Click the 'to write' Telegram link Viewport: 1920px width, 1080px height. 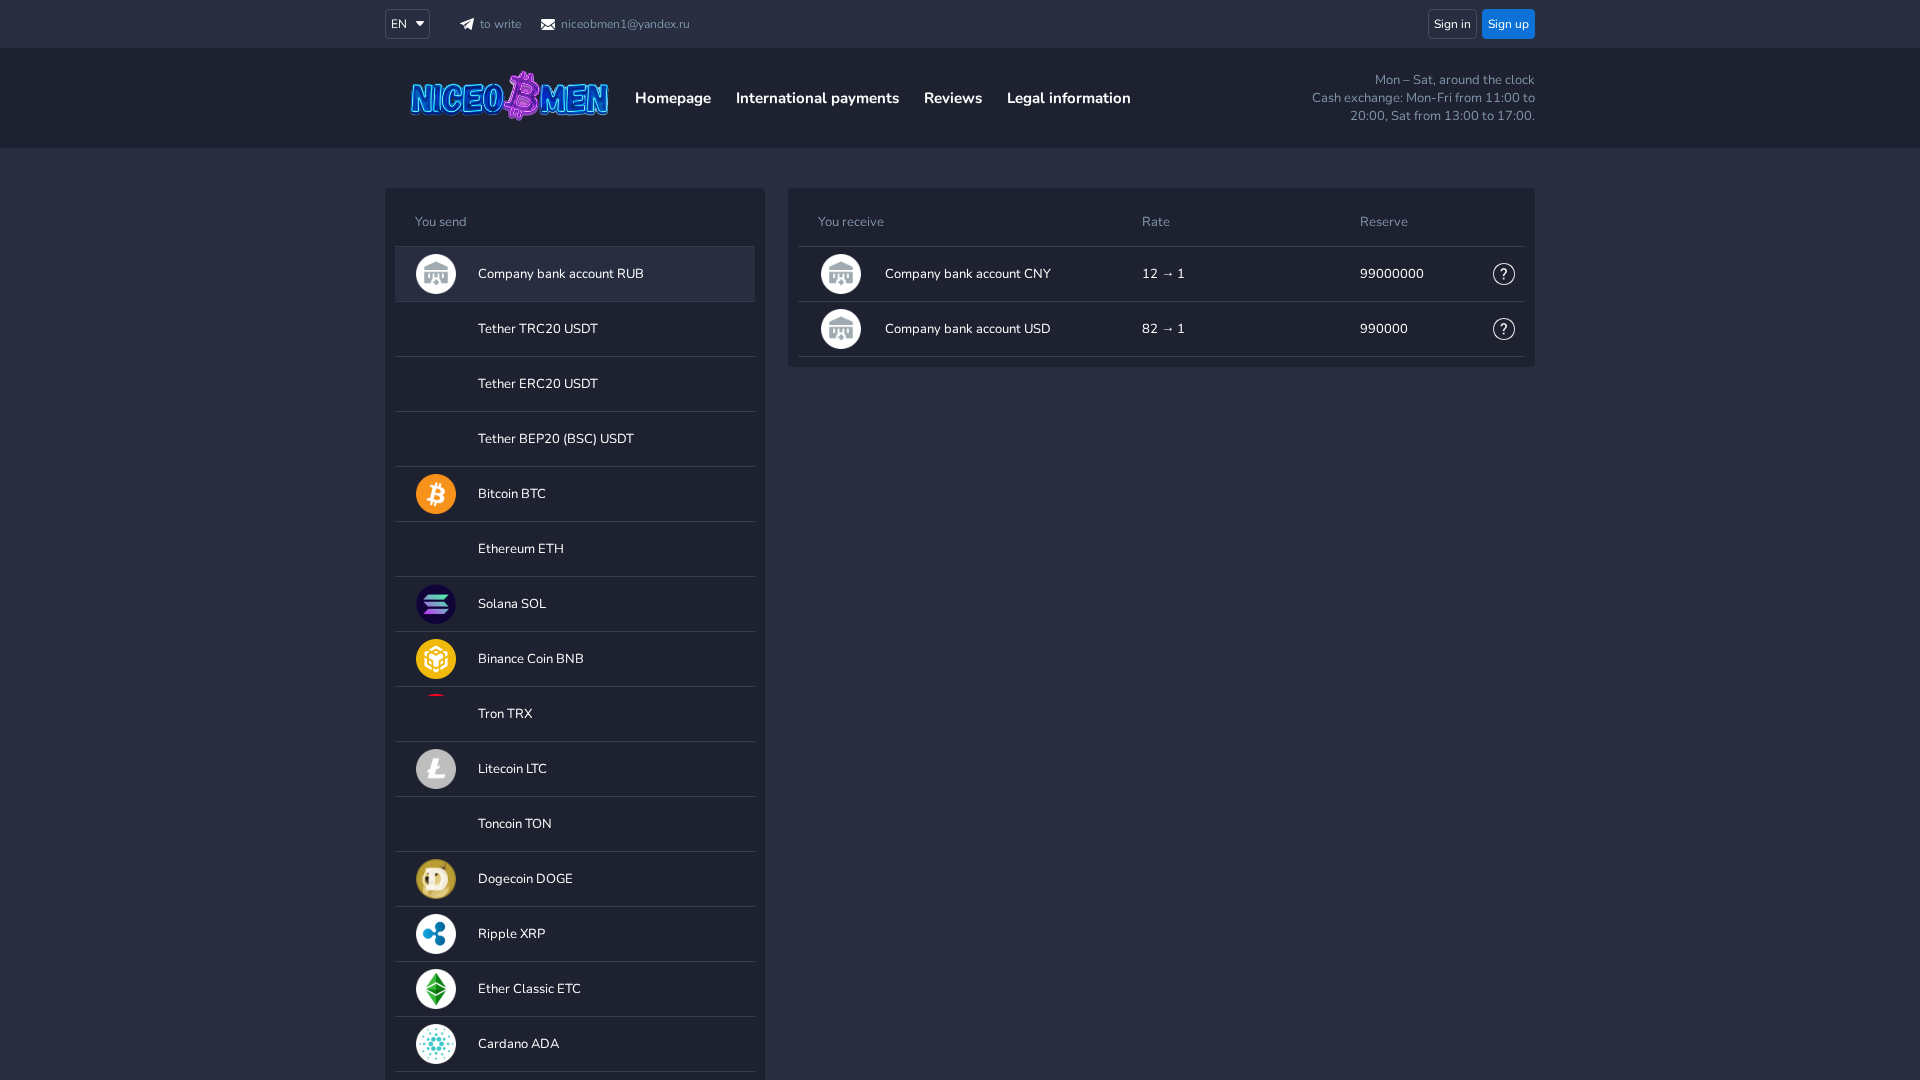[490, 24]
